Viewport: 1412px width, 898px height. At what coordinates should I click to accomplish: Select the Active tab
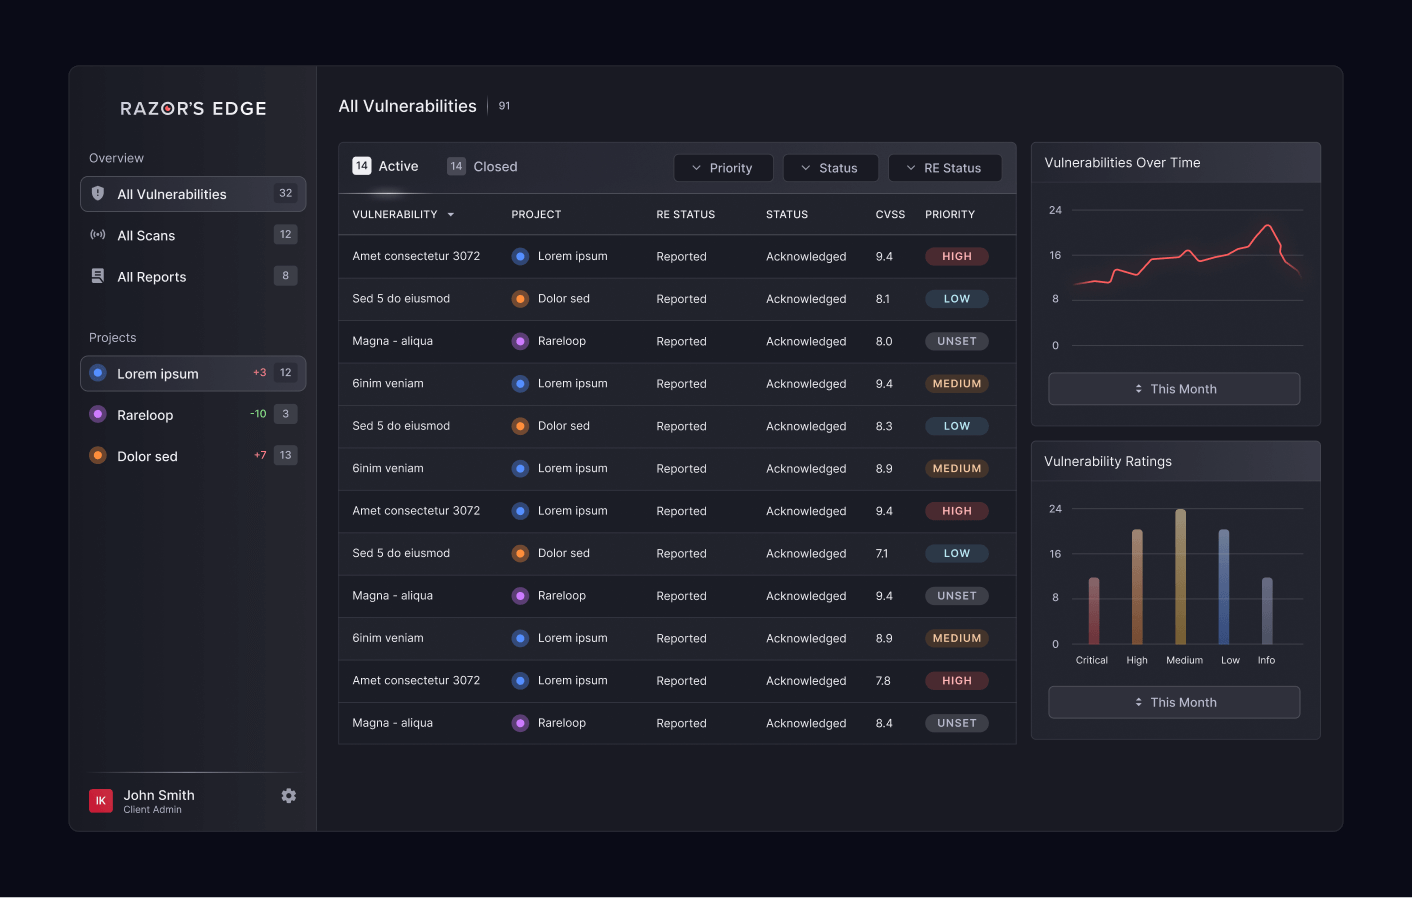pyautogui.click(x=386, y=167)
